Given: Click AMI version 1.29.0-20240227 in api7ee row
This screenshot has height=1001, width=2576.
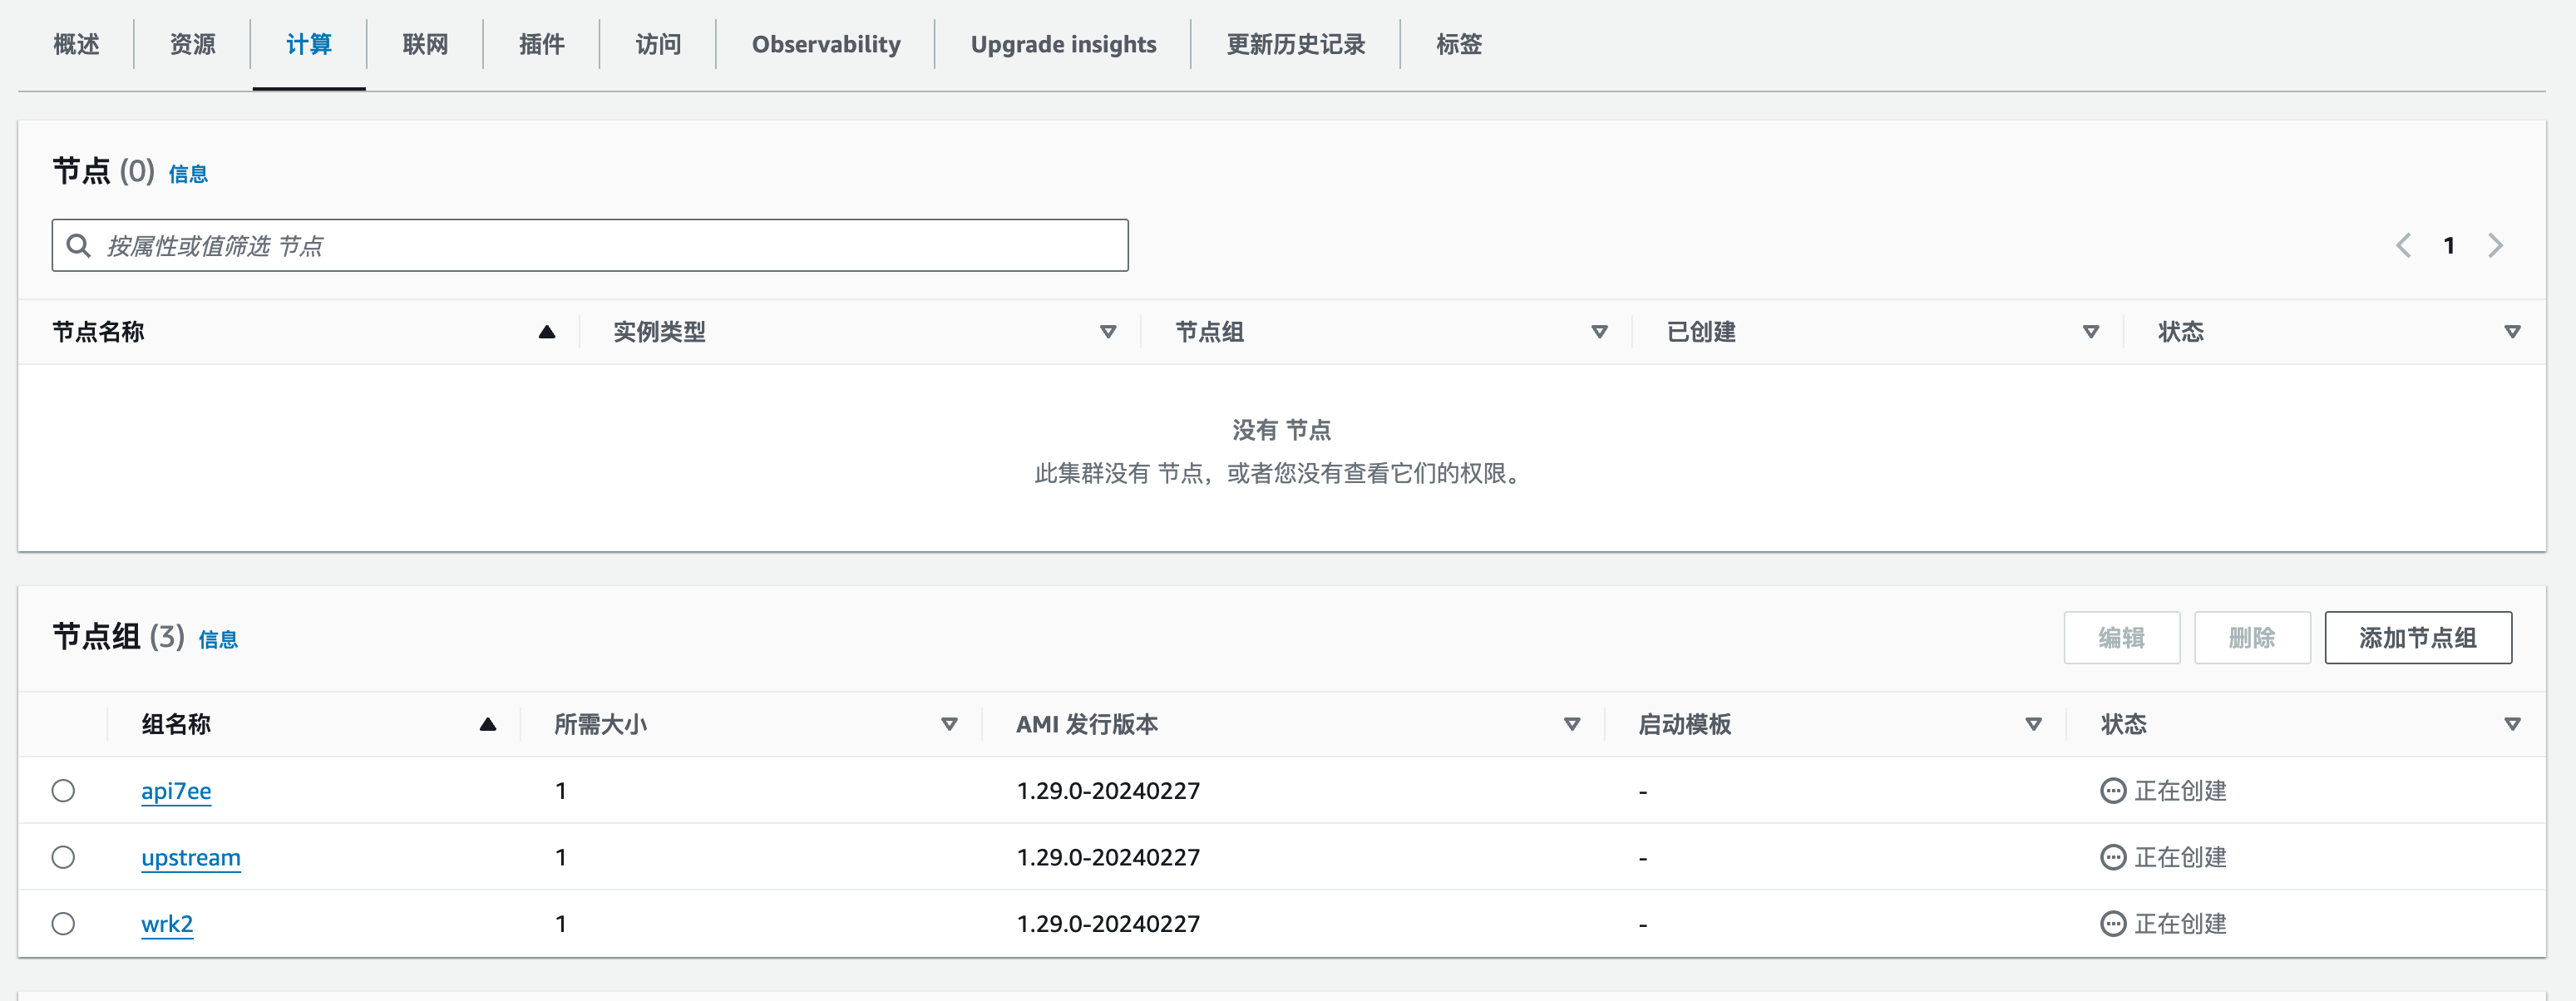Looking at the screenshot, I should (x=1108, y=791).
